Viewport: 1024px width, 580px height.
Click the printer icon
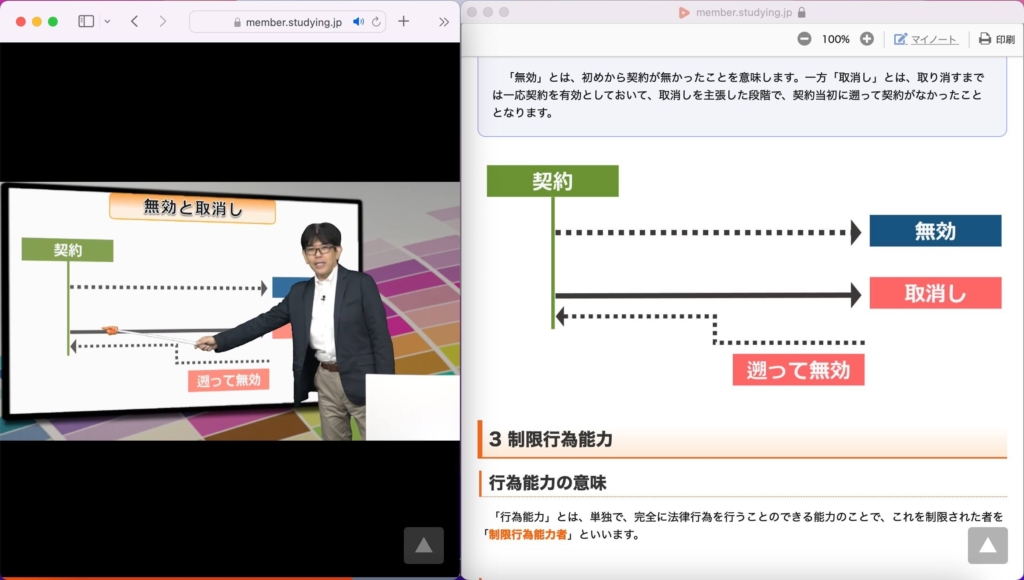985,39
